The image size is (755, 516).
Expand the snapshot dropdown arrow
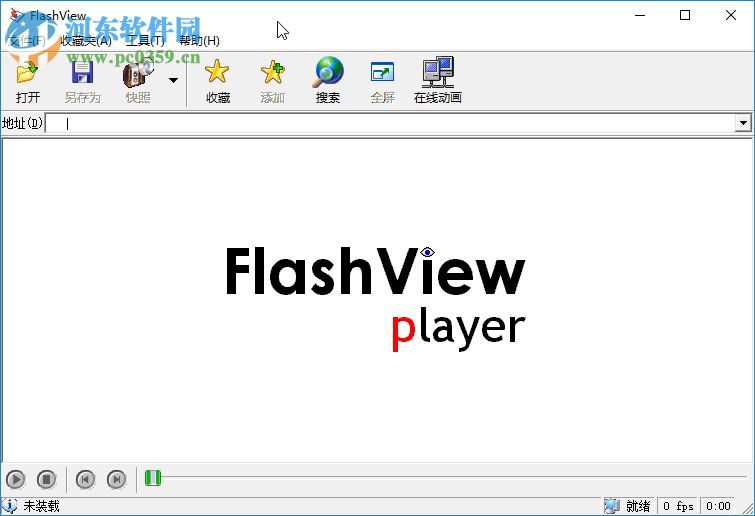click(173, 80)
